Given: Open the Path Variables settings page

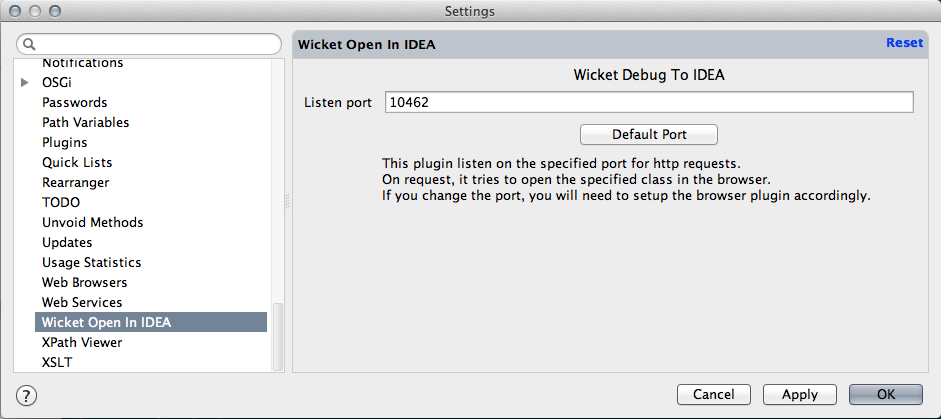Looking at the screenshot, I should pyautogui.click(x=85, y=122).
